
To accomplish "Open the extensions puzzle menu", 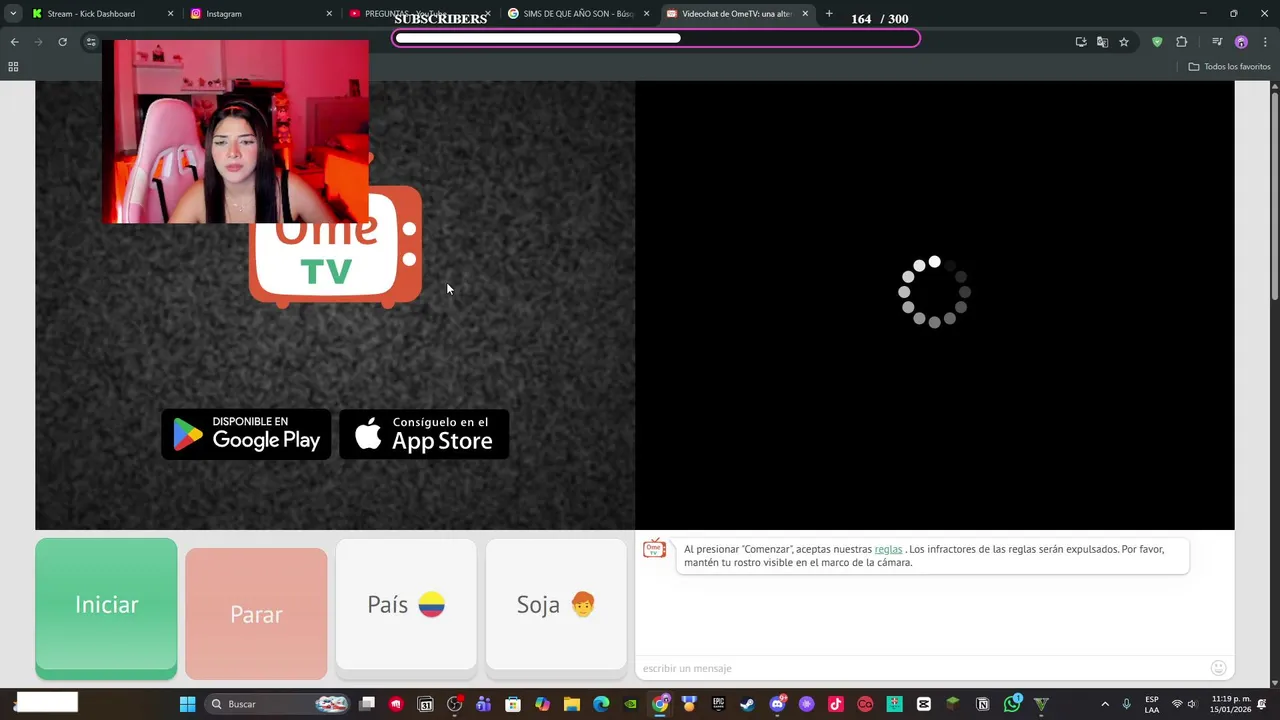I will coord(1181,42).
